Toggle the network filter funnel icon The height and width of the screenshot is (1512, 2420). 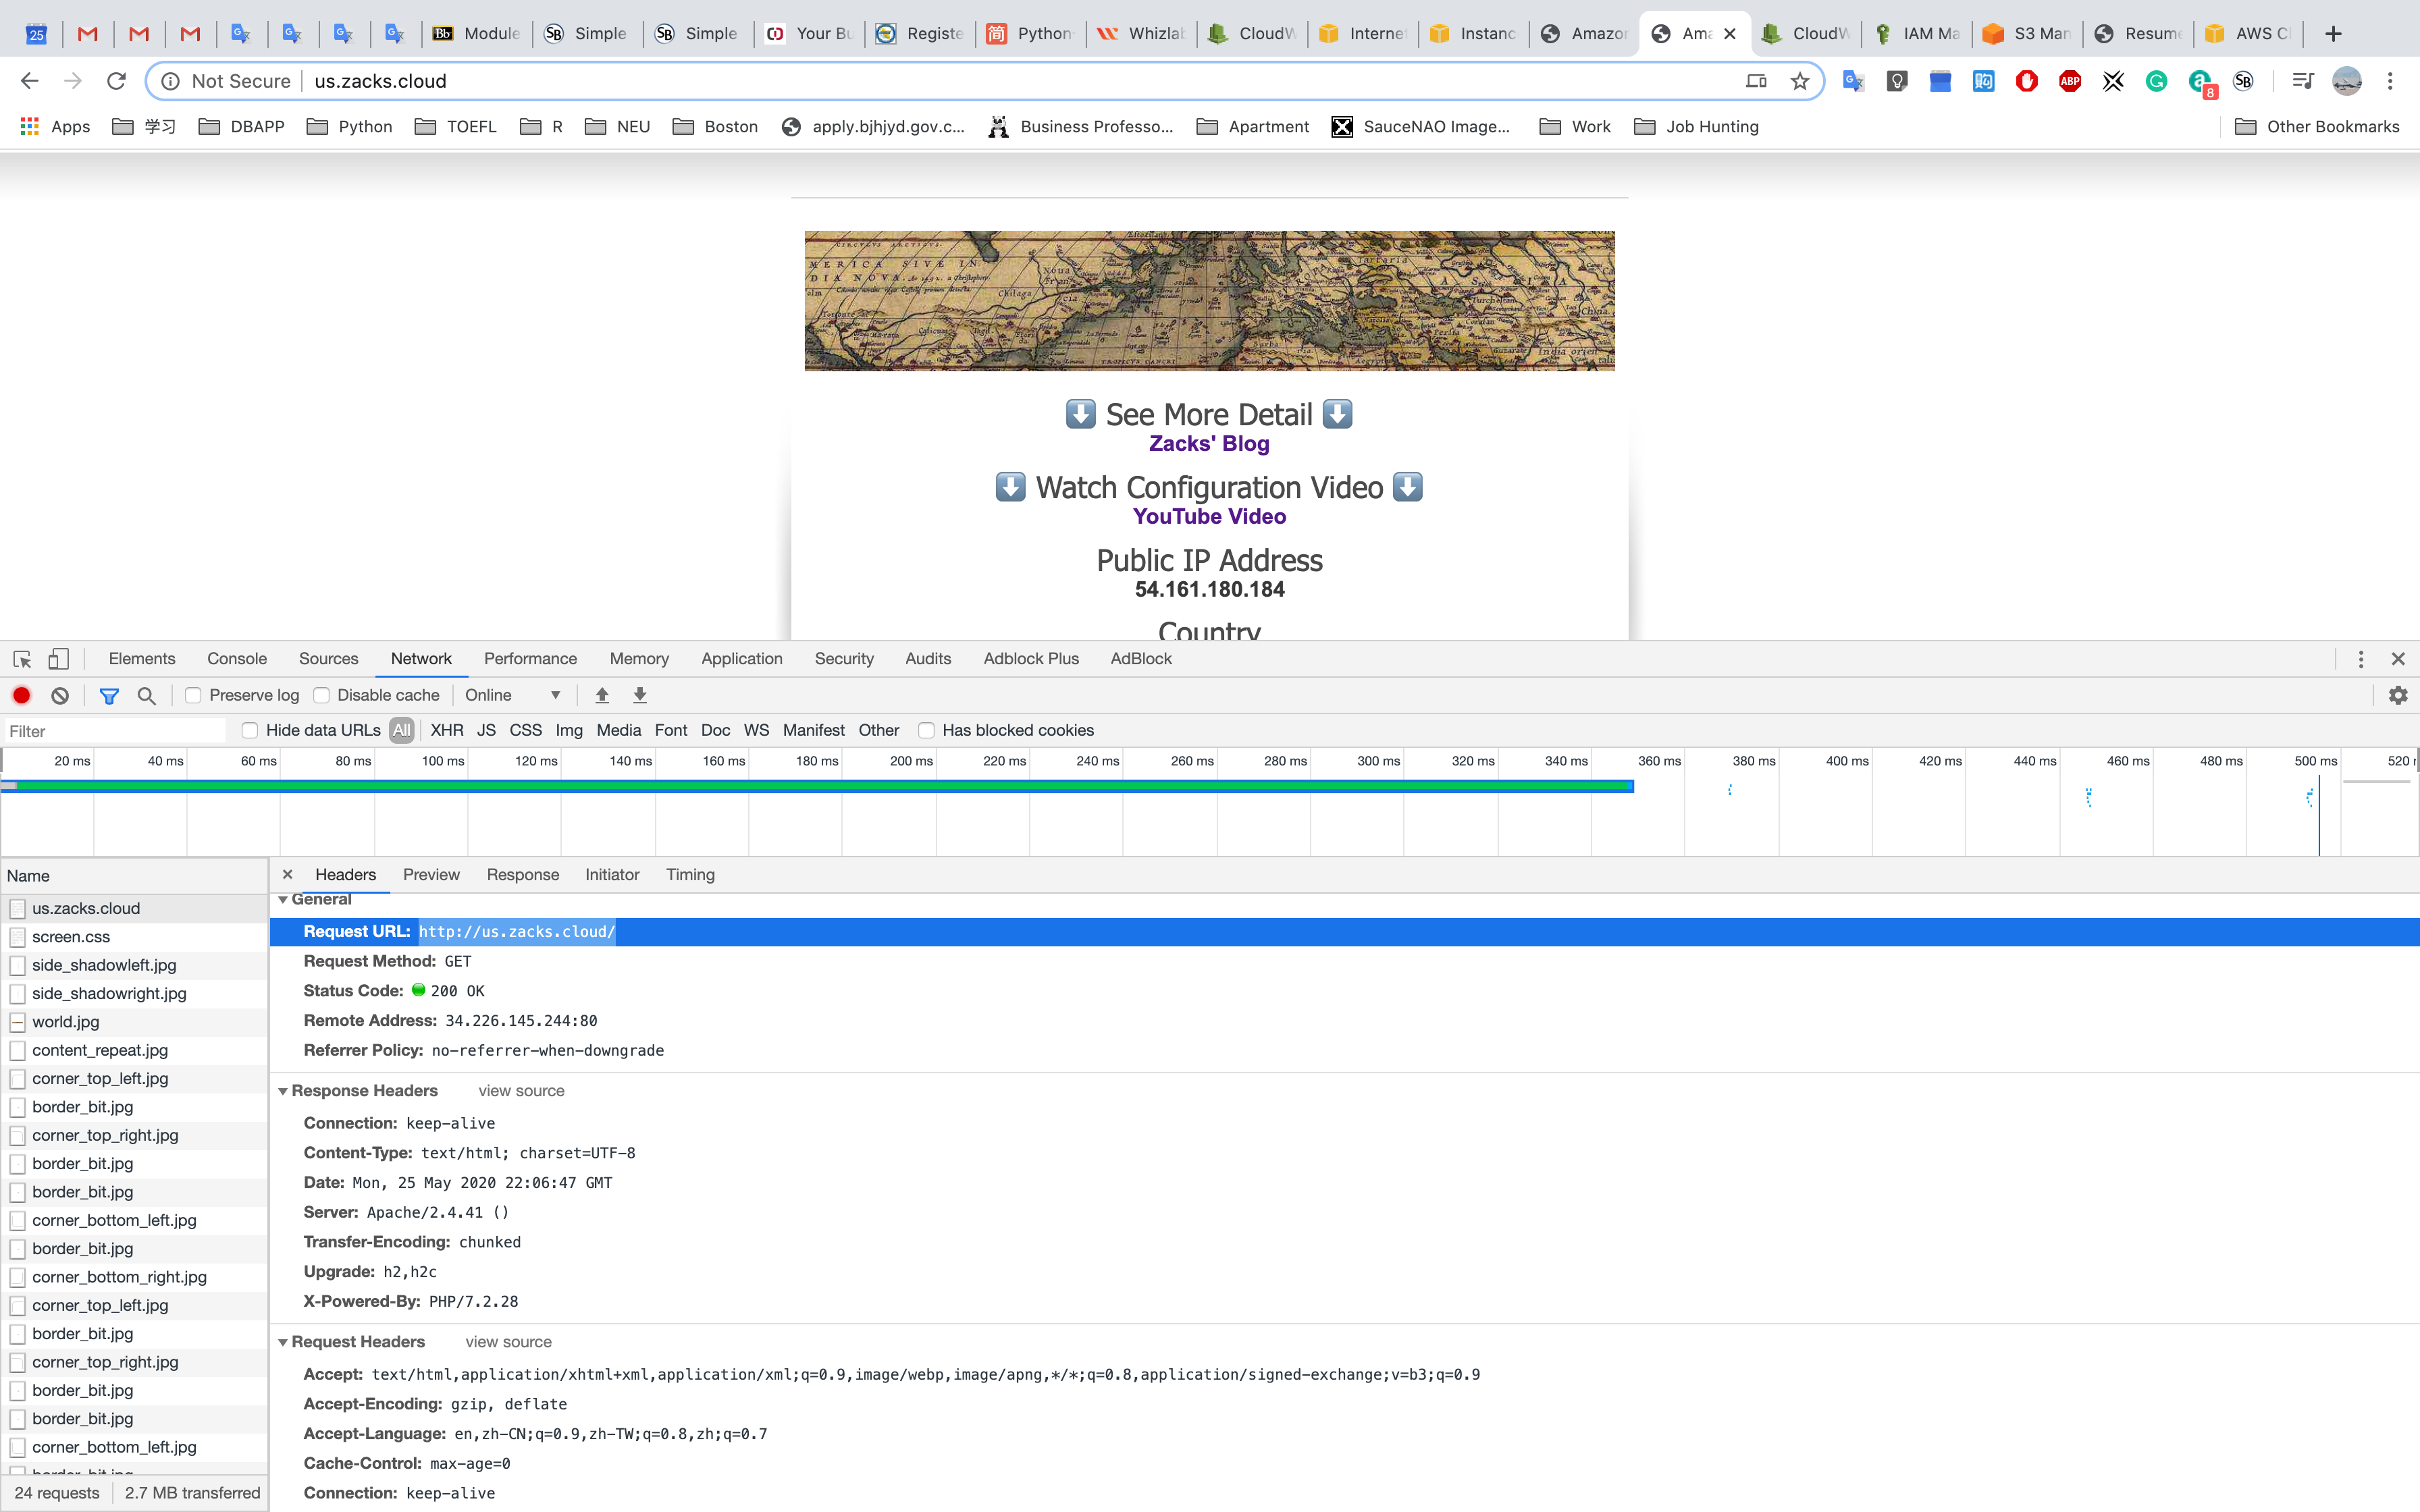(x=109, y=695)
